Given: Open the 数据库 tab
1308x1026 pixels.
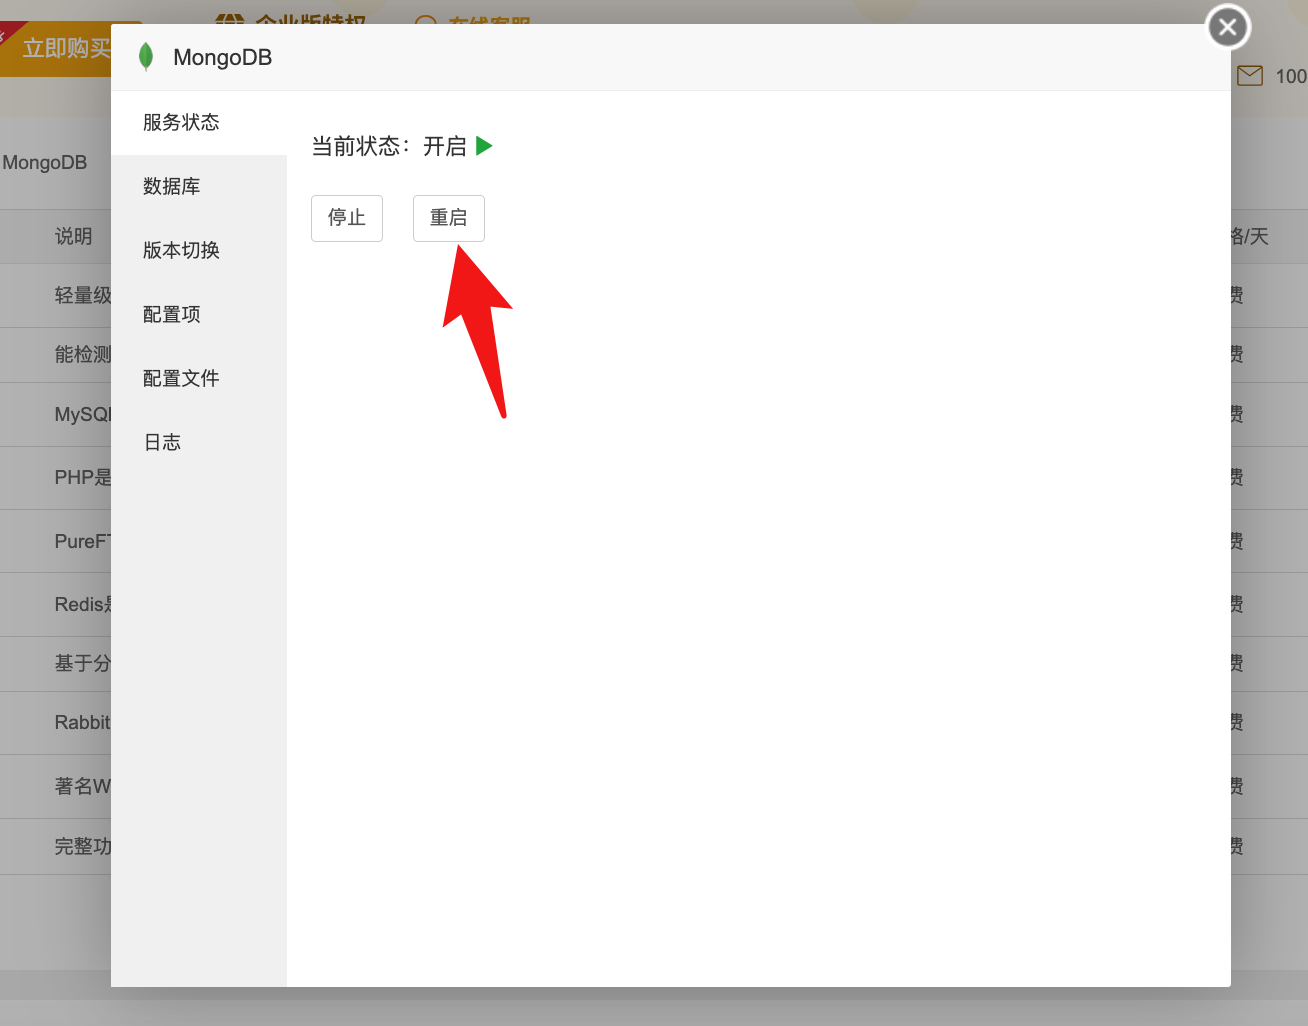Looking at the screenshot, I should 199,187.
